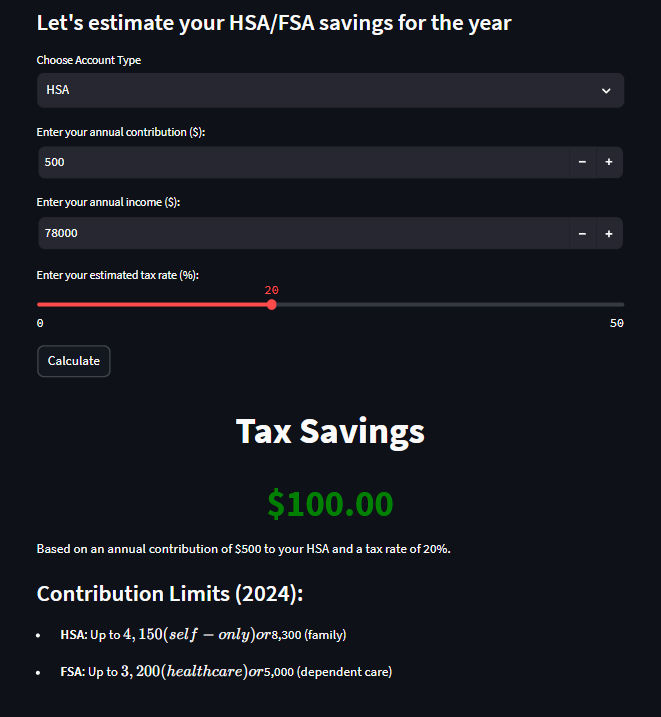Click the 'Enter your estimated tax rate' label

click(117, 275)
